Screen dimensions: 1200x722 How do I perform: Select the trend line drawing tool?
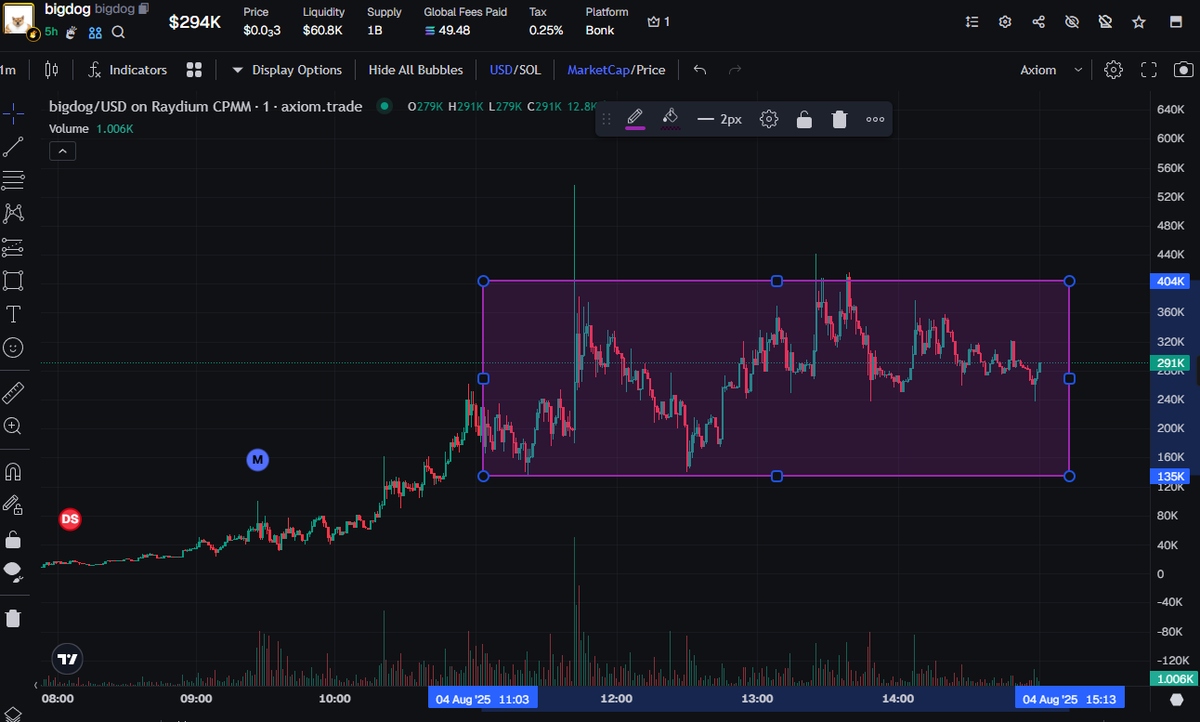tap(13, 147)
